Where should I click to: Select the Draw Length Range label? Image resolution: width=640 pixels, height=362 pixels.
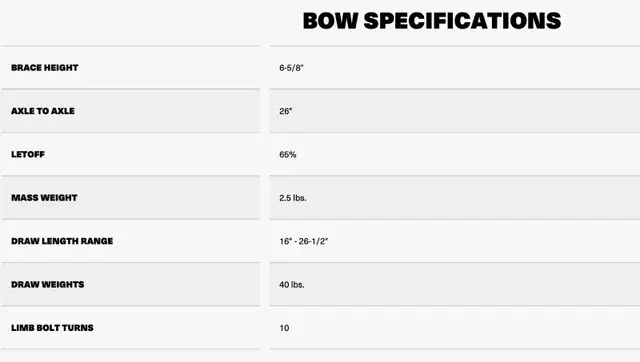pyautogui.click(x=62, y=241)
